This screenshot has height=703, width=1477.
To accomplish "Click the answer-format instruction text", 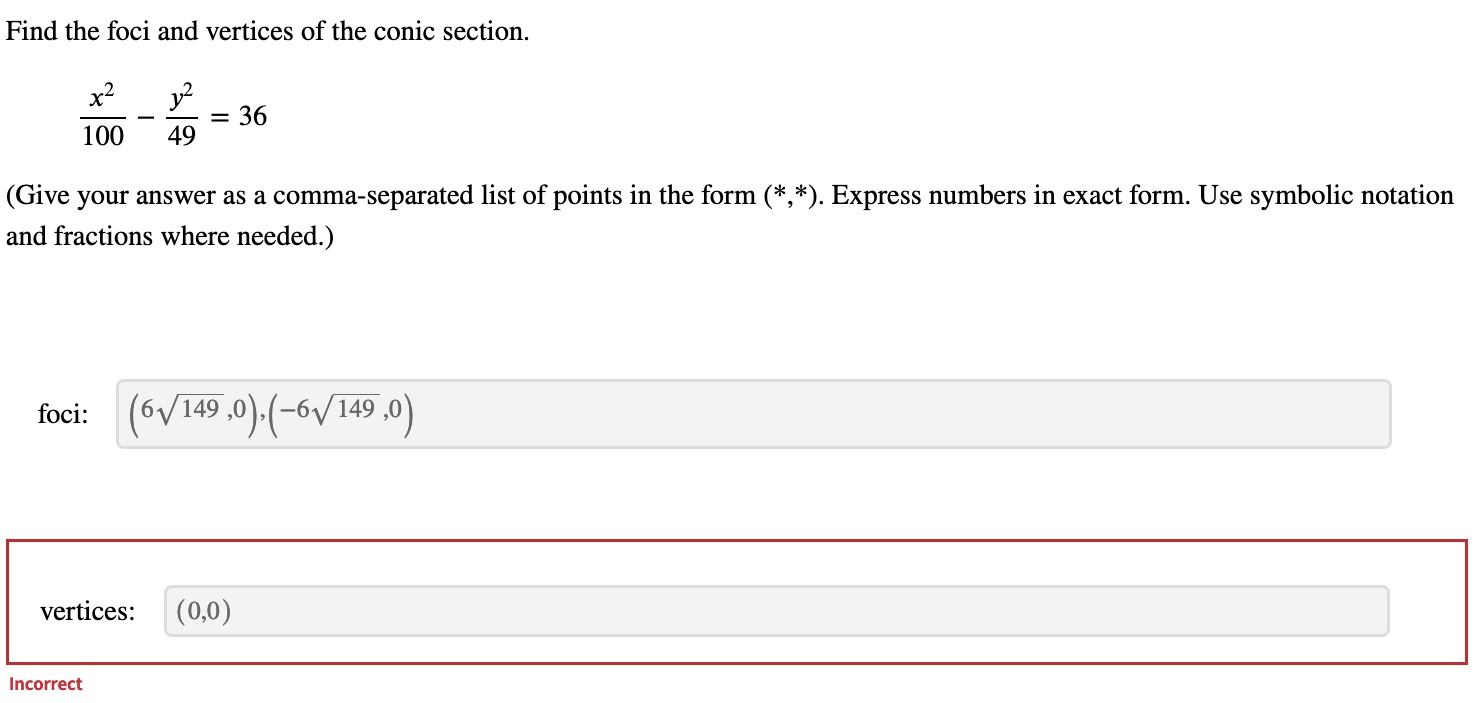I will click(x=729, y=214).
